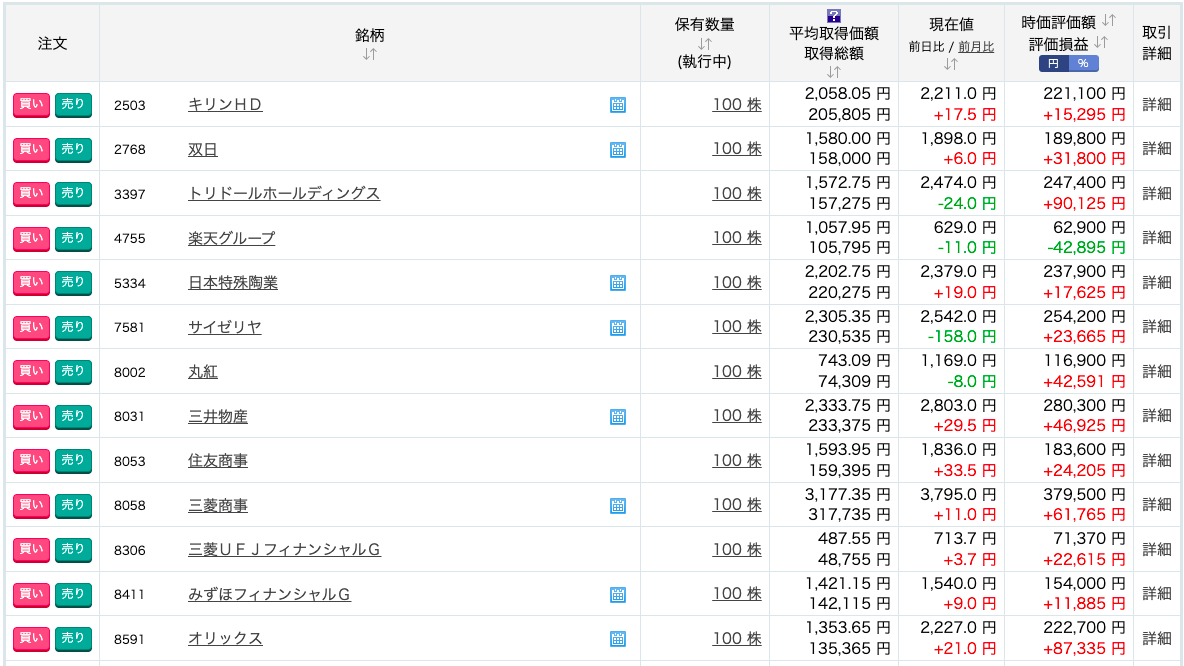Sell 楽天グループ shares
Viewport: 1184px width, 666px height.
(72, 239)
